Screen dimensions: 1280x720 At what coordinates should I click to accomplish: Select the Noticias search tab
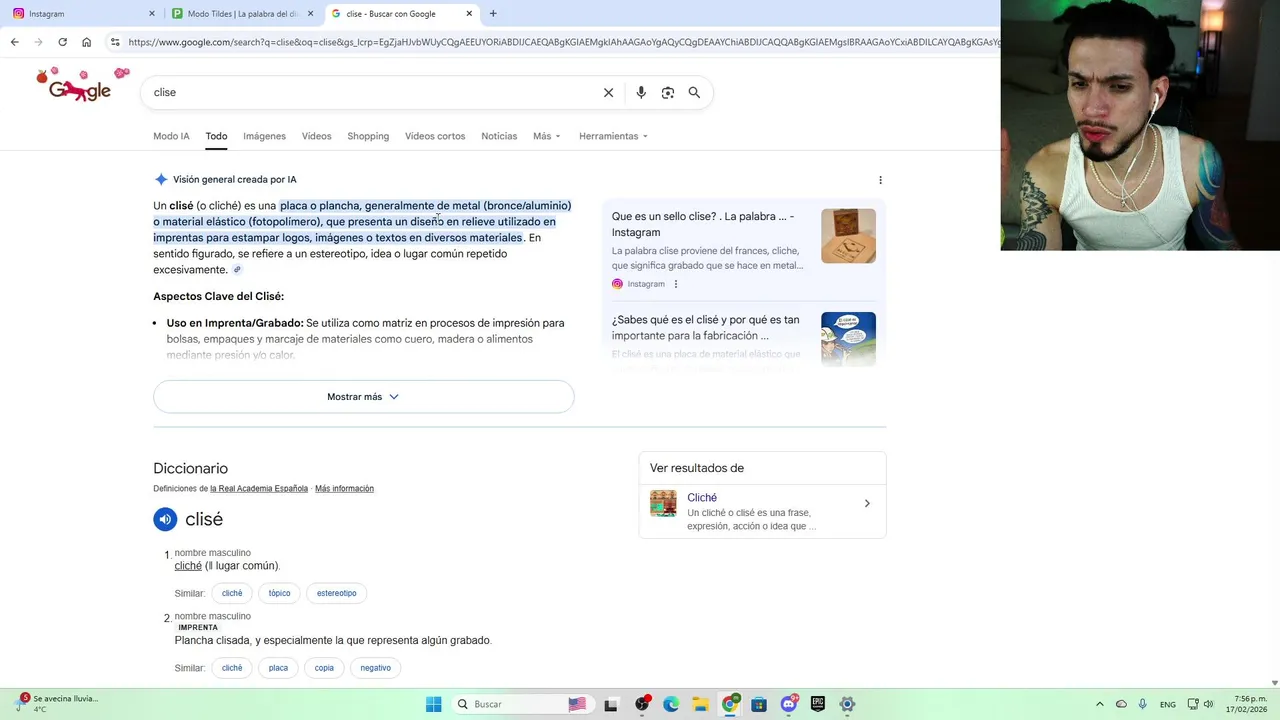point(499,136)
